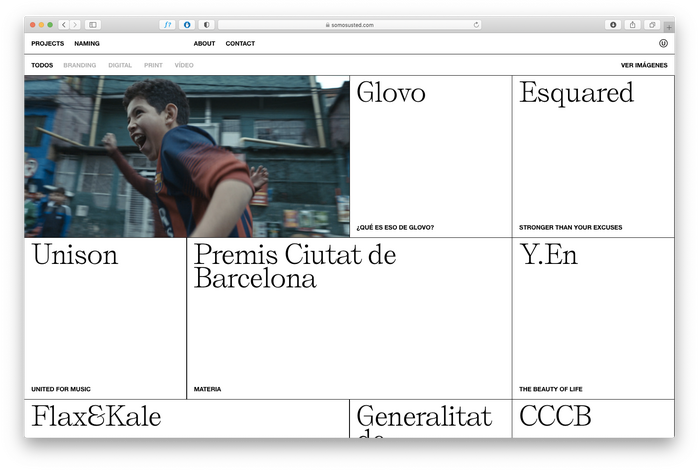Viewport: 699px width, 470px height.
Task: Maximize Safari with the green button
Action: 50,25
